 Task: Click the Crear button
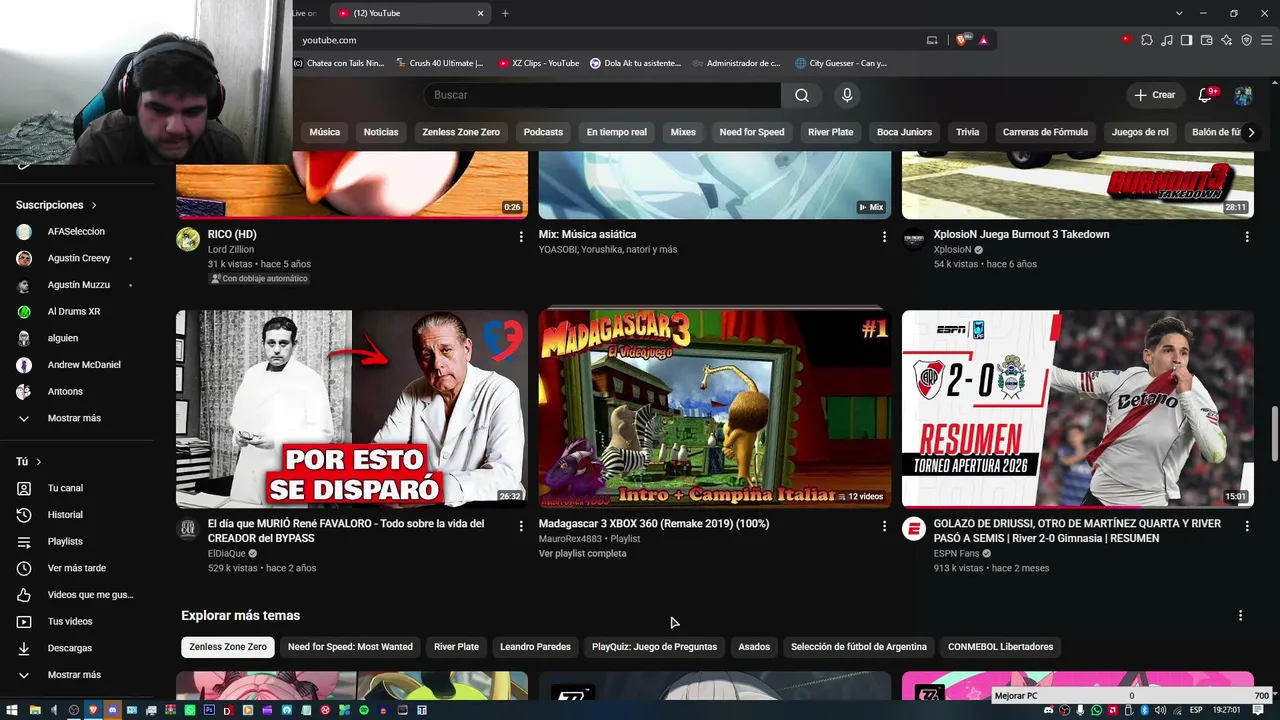[1154, 95]
